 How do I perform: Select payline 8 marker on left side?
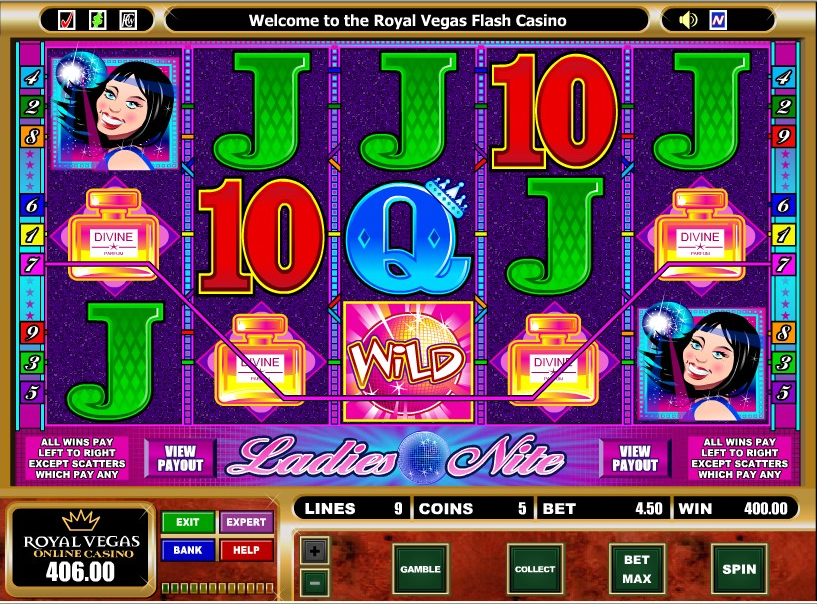pos(32,137)
